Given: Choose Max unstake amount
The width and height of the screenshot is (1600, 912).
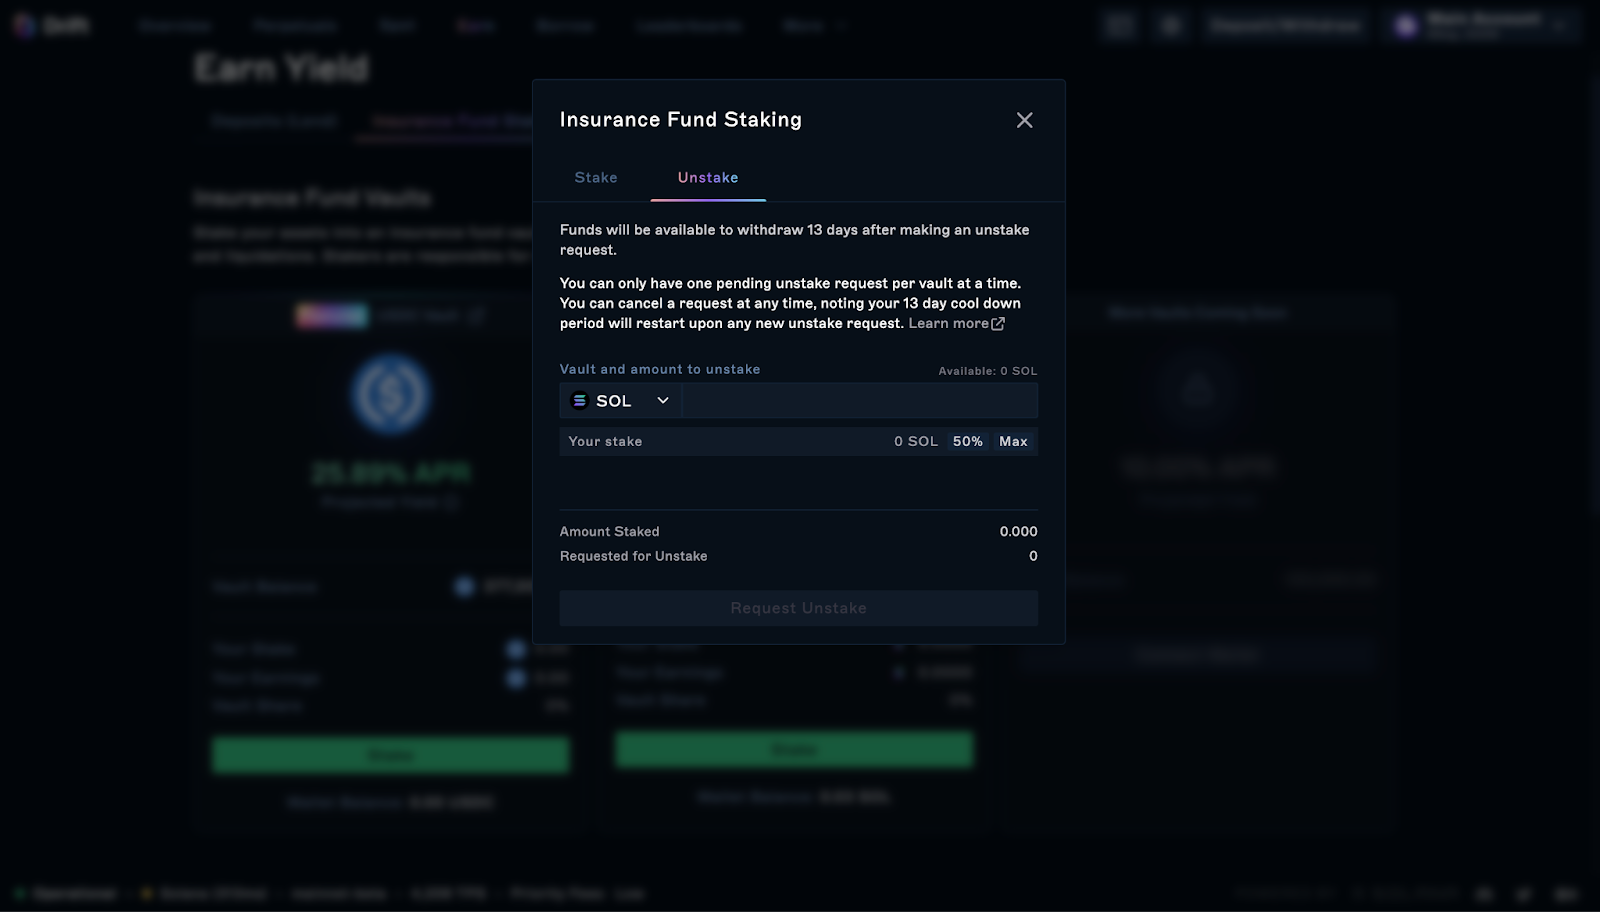Looking at the screenshot, I should (x=1013, y=442).
